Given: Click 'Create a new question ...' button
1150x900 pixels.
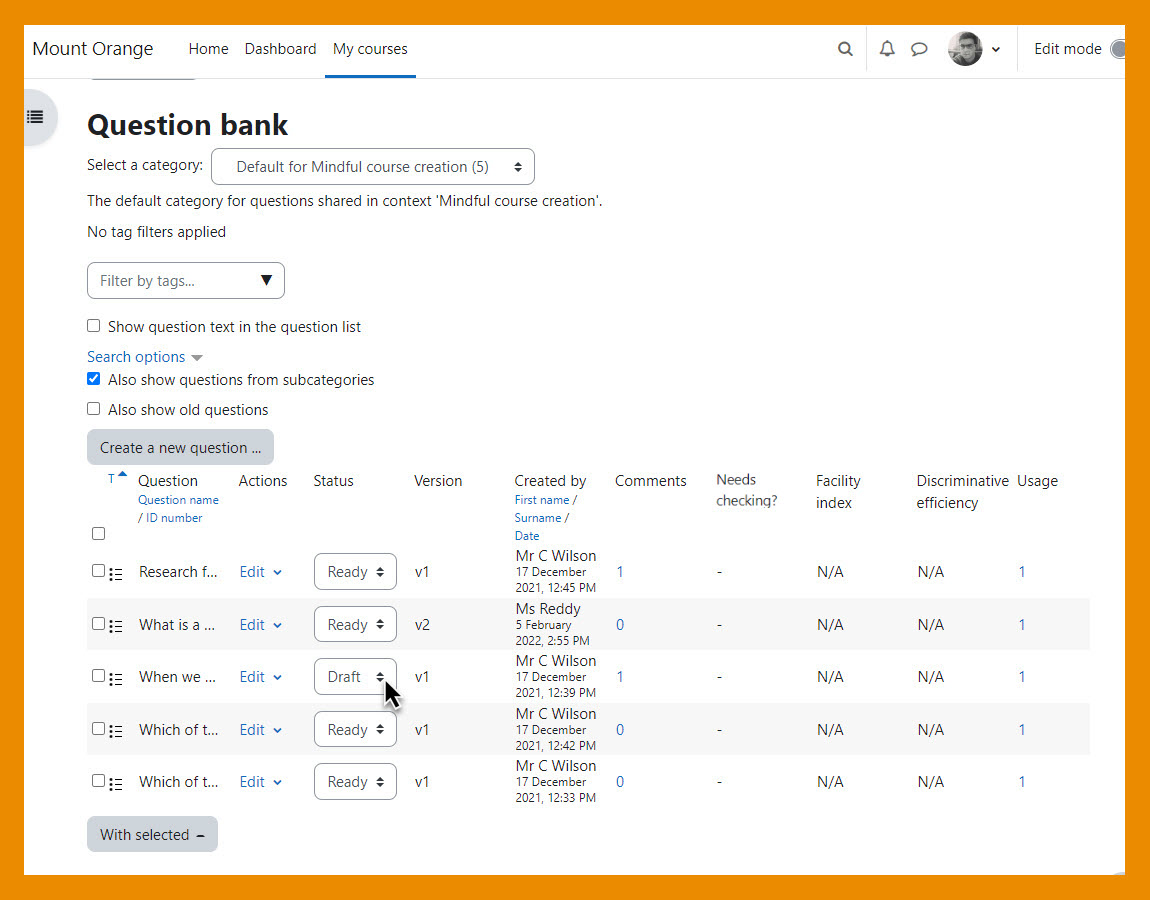Looking at the screenshot, I should (x=180, y=448).
